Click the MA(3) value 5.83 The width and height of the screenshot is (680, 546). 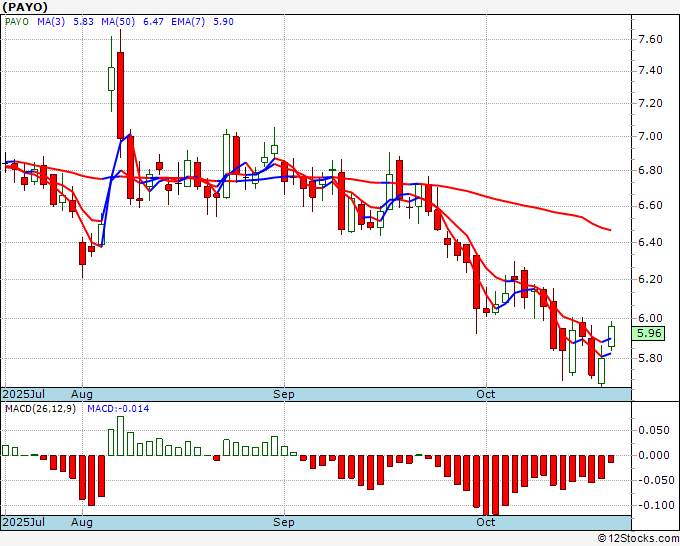[83, 22]
